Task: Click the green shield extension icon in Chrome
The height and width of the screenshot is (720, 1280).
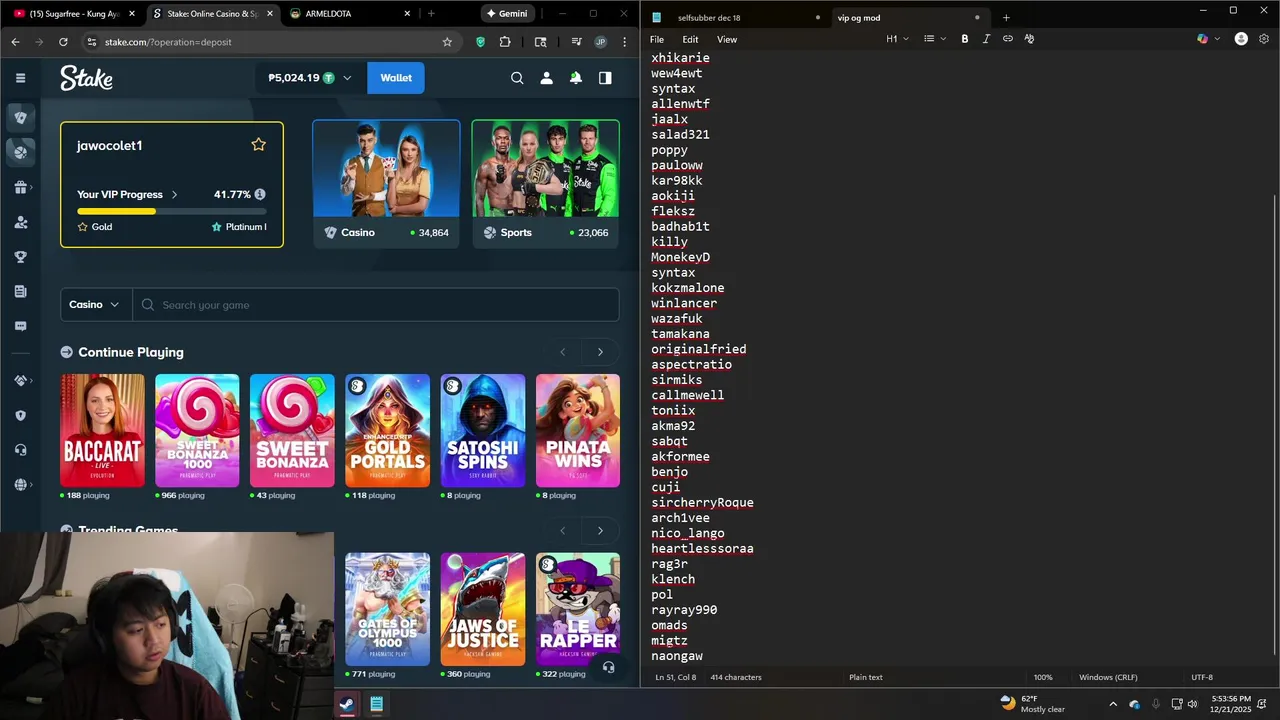Action: coord(480,42)
